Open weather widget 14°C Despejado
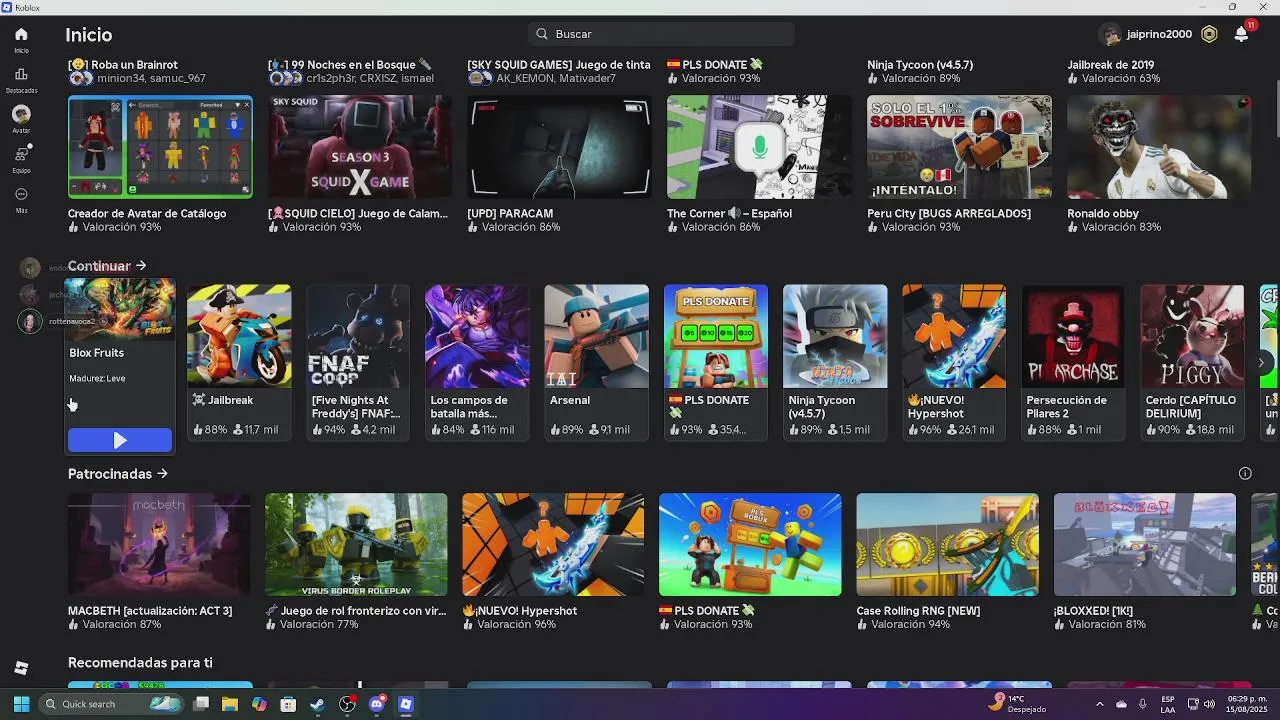This screenshot has height=720, width=1280. pyautogui.click(x=1017, y=703)
